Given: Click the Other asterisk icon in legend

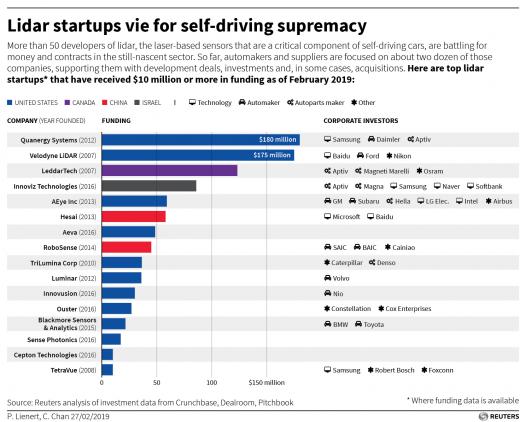Looking at the screenshot, I should [x=354, y=102].
